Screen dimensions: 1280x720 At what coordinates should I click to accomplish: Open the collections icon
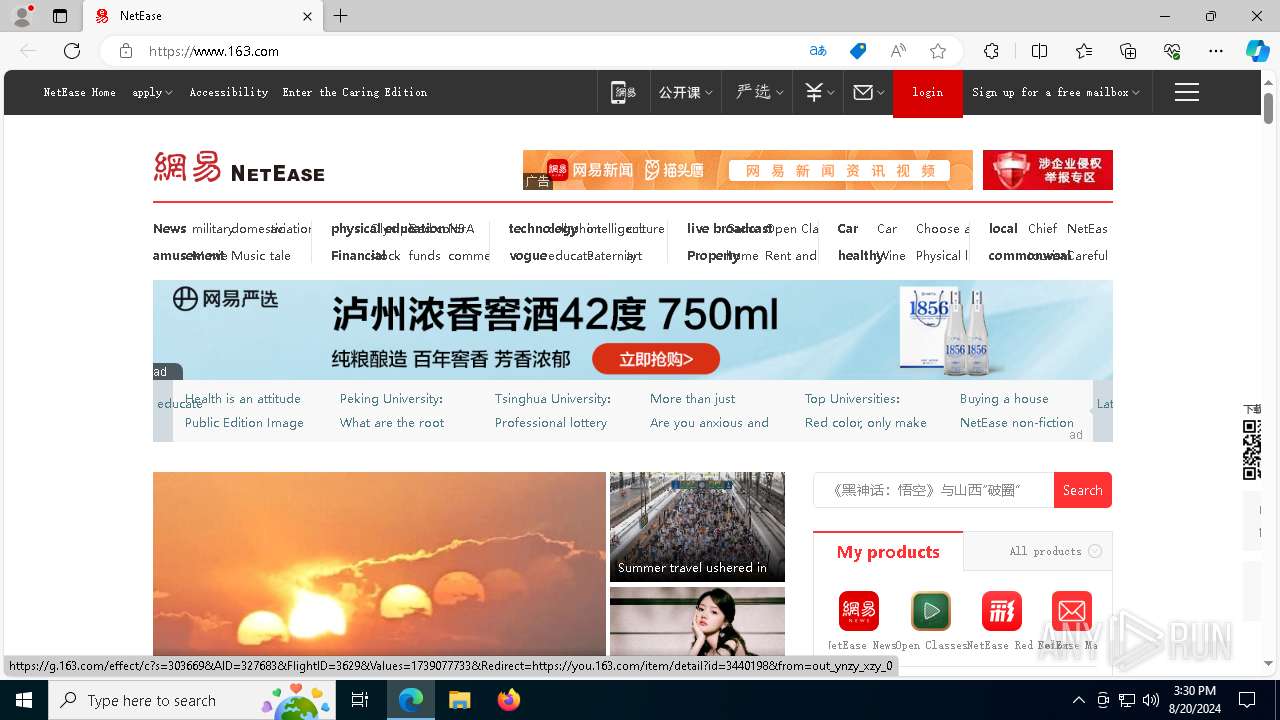pyautogui.click(x=1128, y=51)
